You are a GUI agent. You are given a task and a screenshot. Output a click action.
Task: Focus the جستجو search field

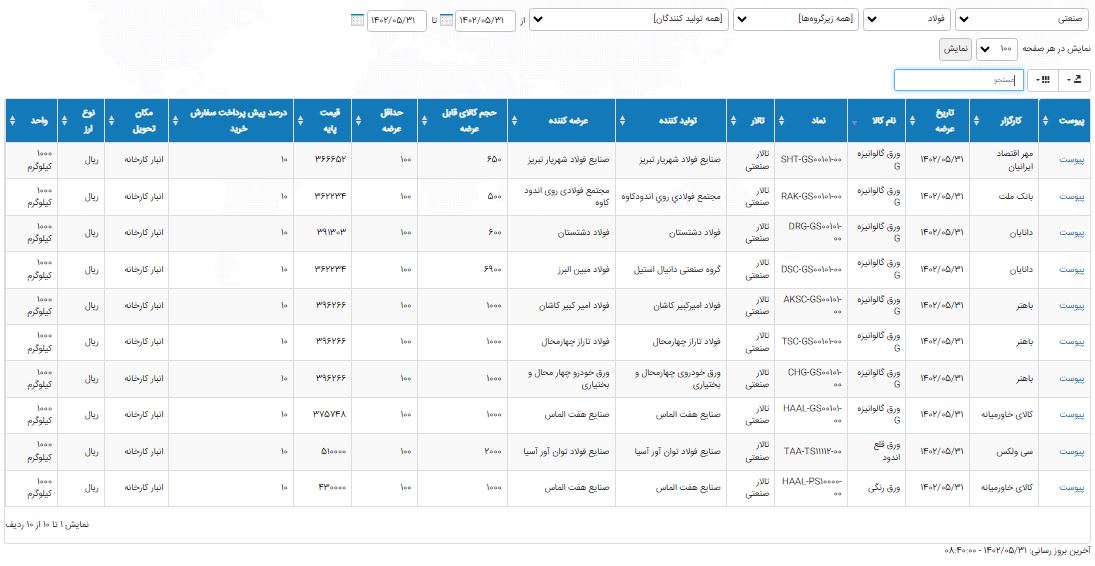pyautogui.click(x=959, y=80)
